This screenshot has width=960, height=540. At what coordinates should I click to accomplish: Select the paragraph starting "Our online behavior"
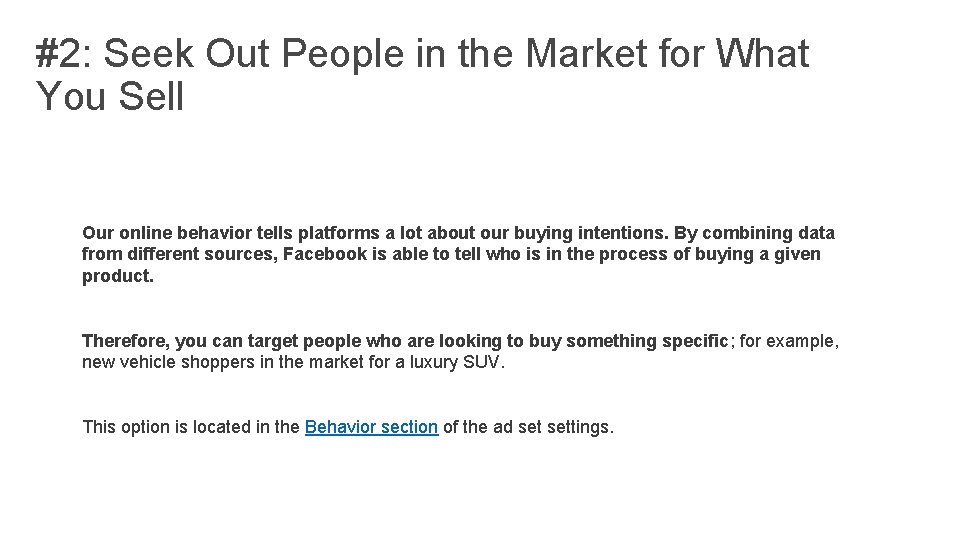[458, 254]
